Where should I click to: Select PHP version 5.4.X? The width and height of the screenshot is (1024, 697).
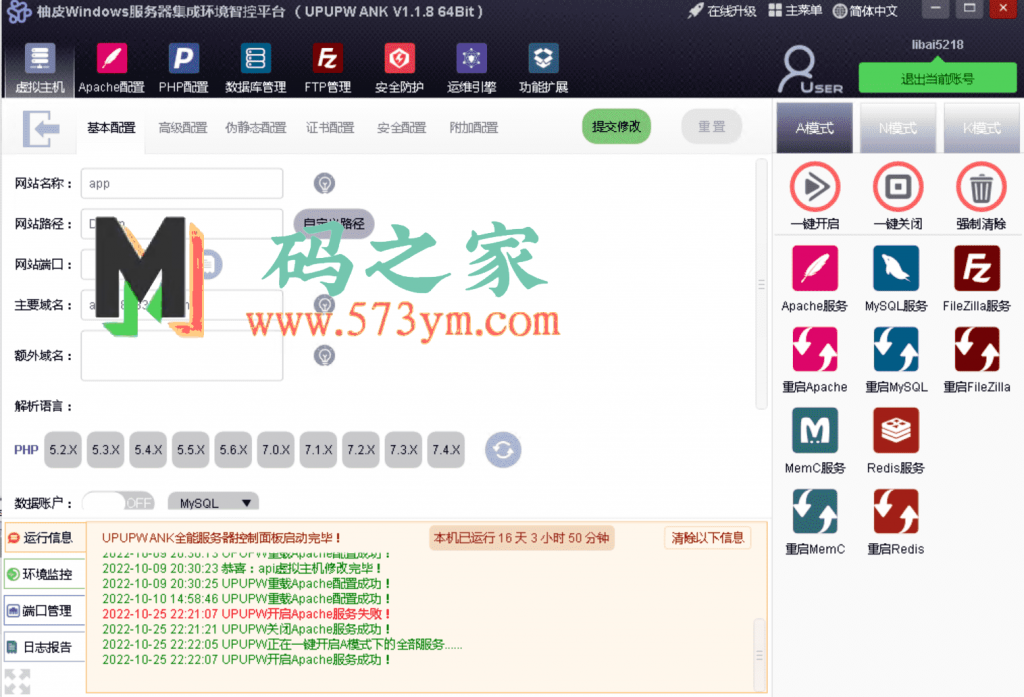148,449
